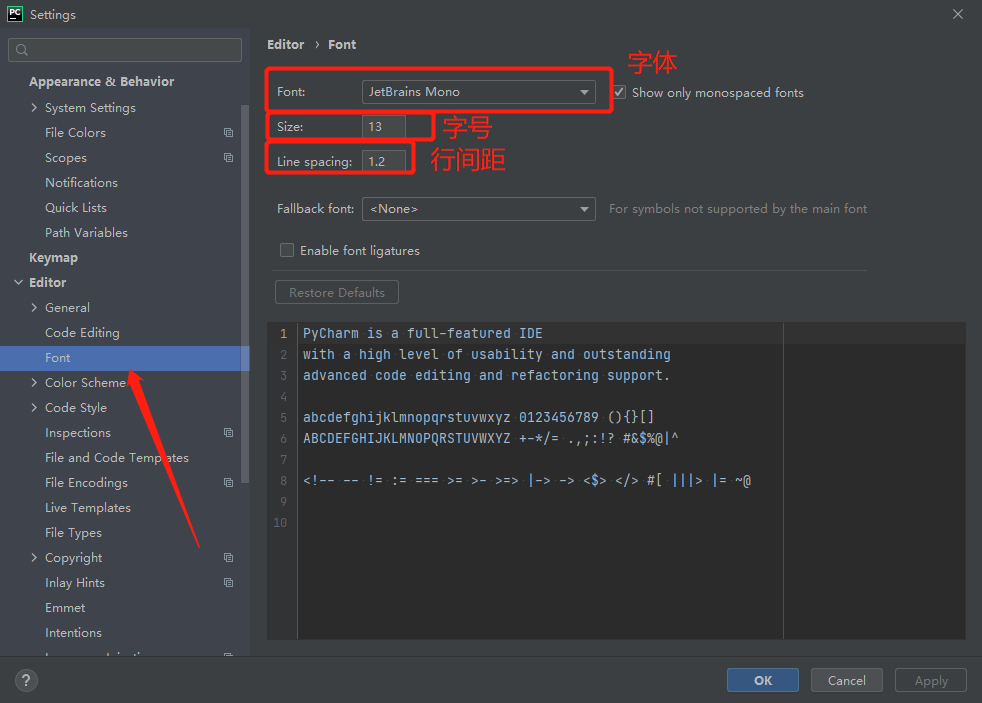Click the Size field showing 13

384,126
